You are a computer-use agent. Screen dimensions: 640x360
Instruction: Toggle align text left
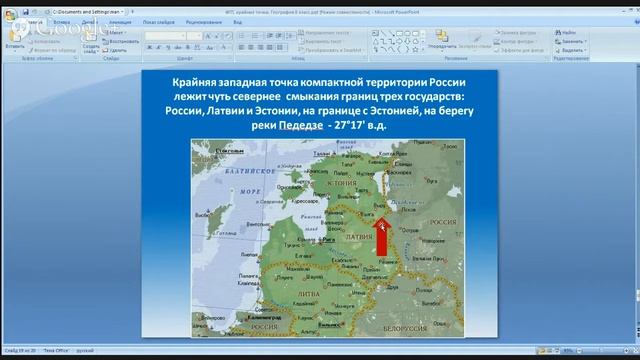pos(241,48)
